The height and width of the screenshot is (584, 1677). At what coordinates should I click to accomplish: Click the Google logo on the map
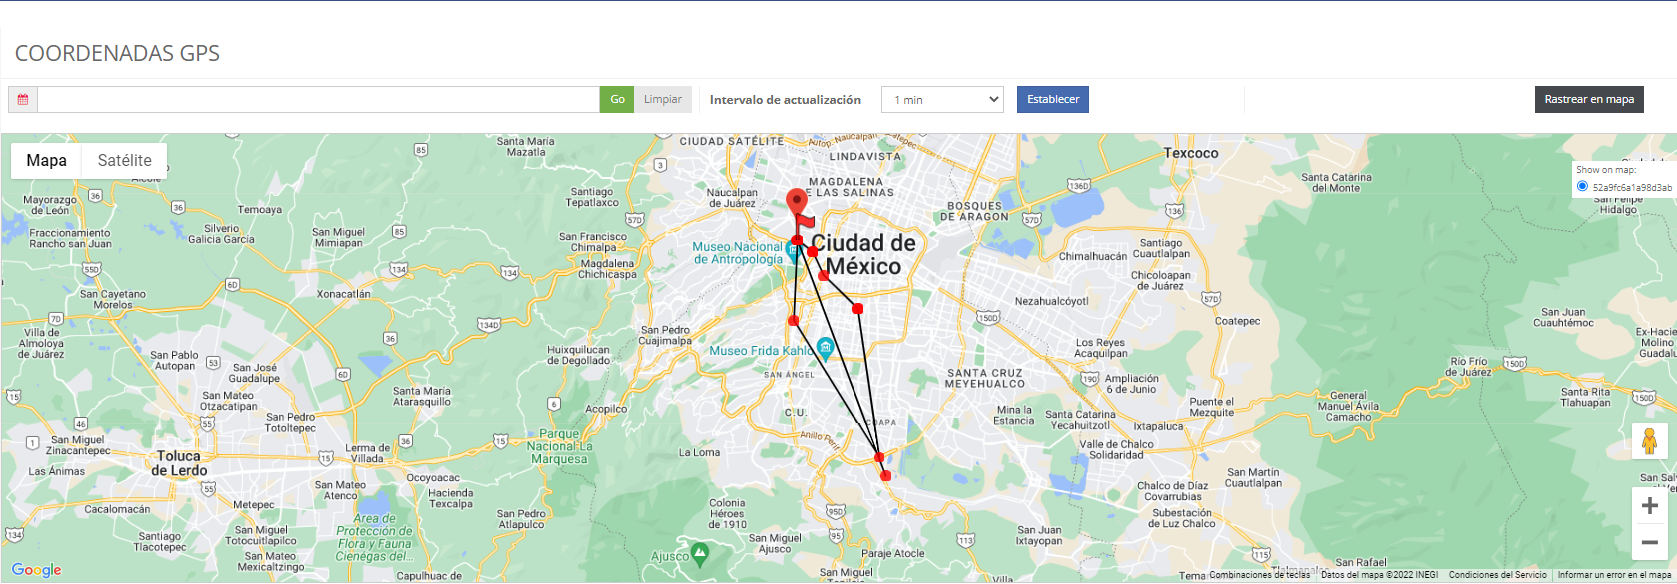(x=37, y=570)
